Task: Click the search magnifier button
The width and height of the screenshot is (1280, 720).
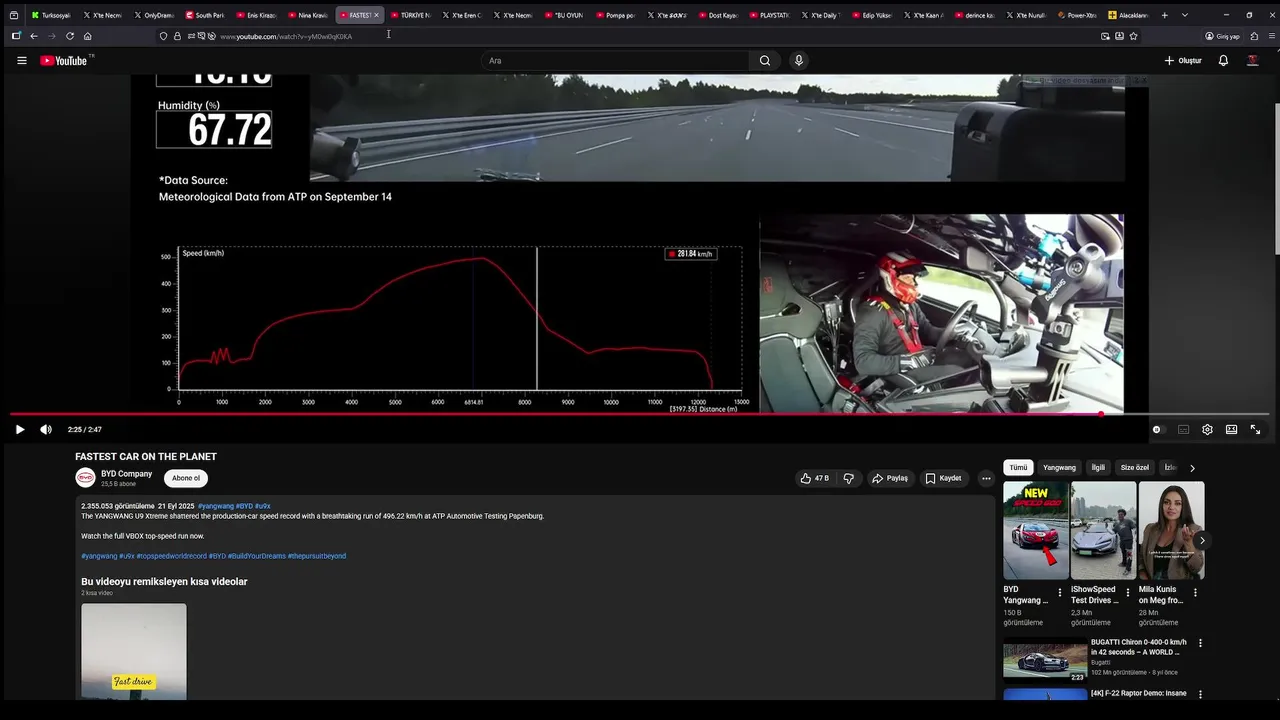Action: click(765, 61)
